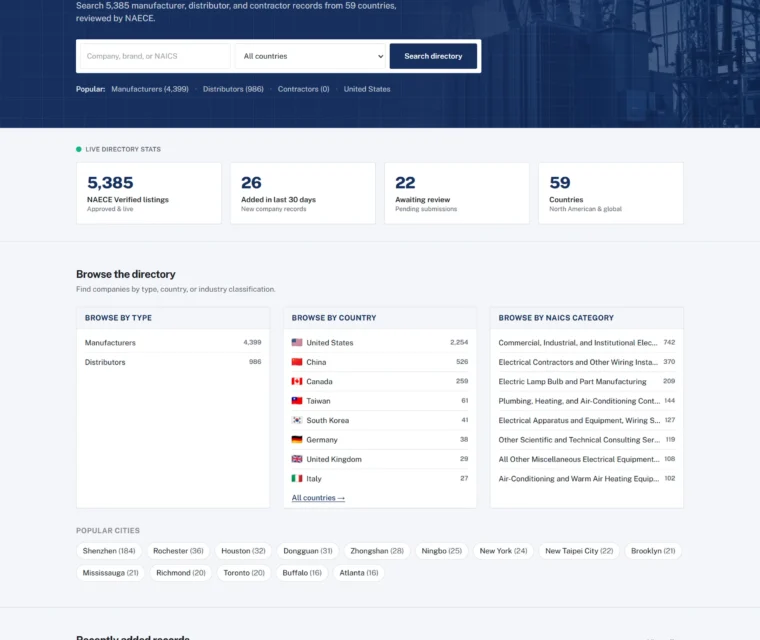
Task: Open Electrical Apparatus and Equipment, Wiring category
Action: click(587, 420)
